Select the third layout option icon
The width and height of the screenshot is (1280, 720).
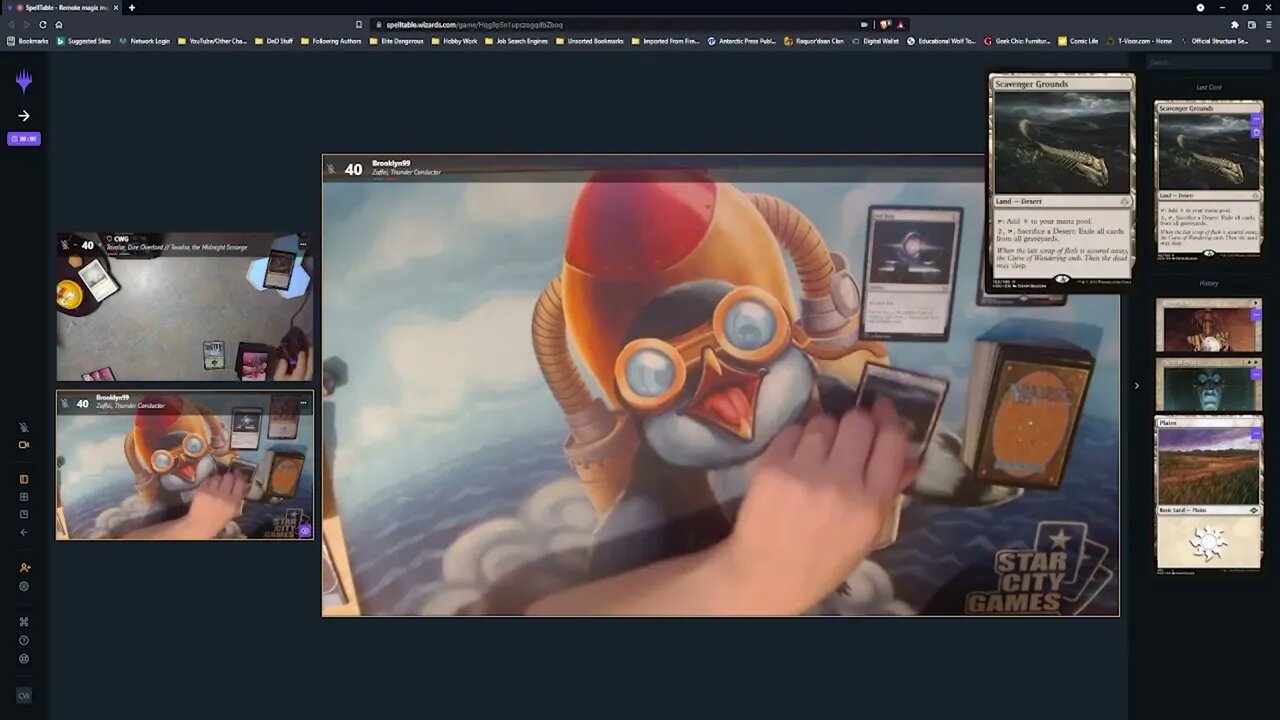click(x=24, y=514)
